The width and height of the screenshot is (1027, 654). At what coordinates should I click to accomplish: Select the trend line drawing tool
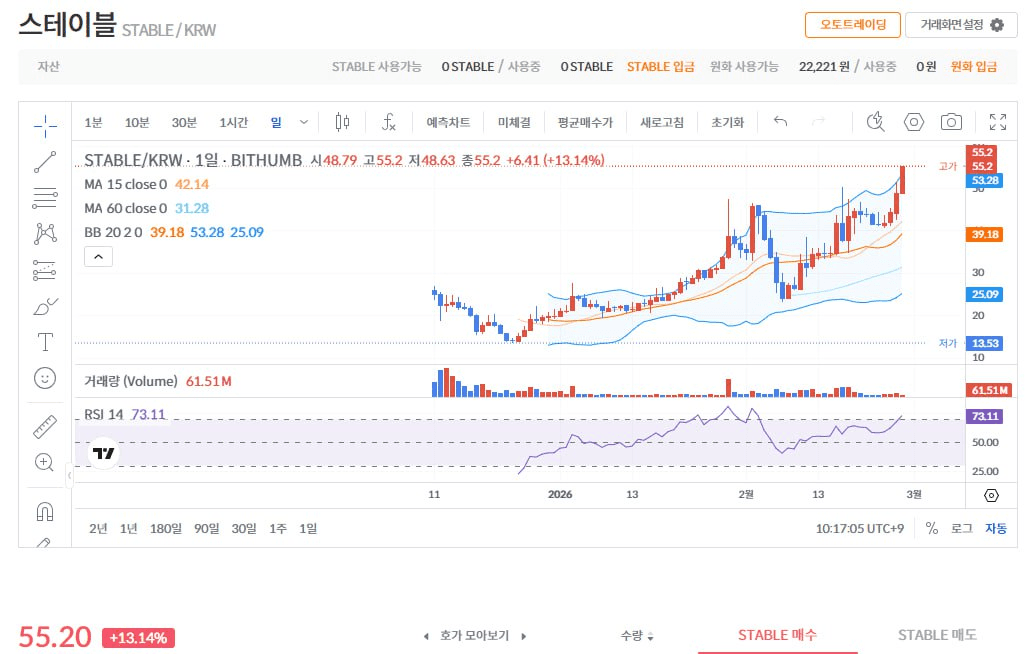(44, 162)
